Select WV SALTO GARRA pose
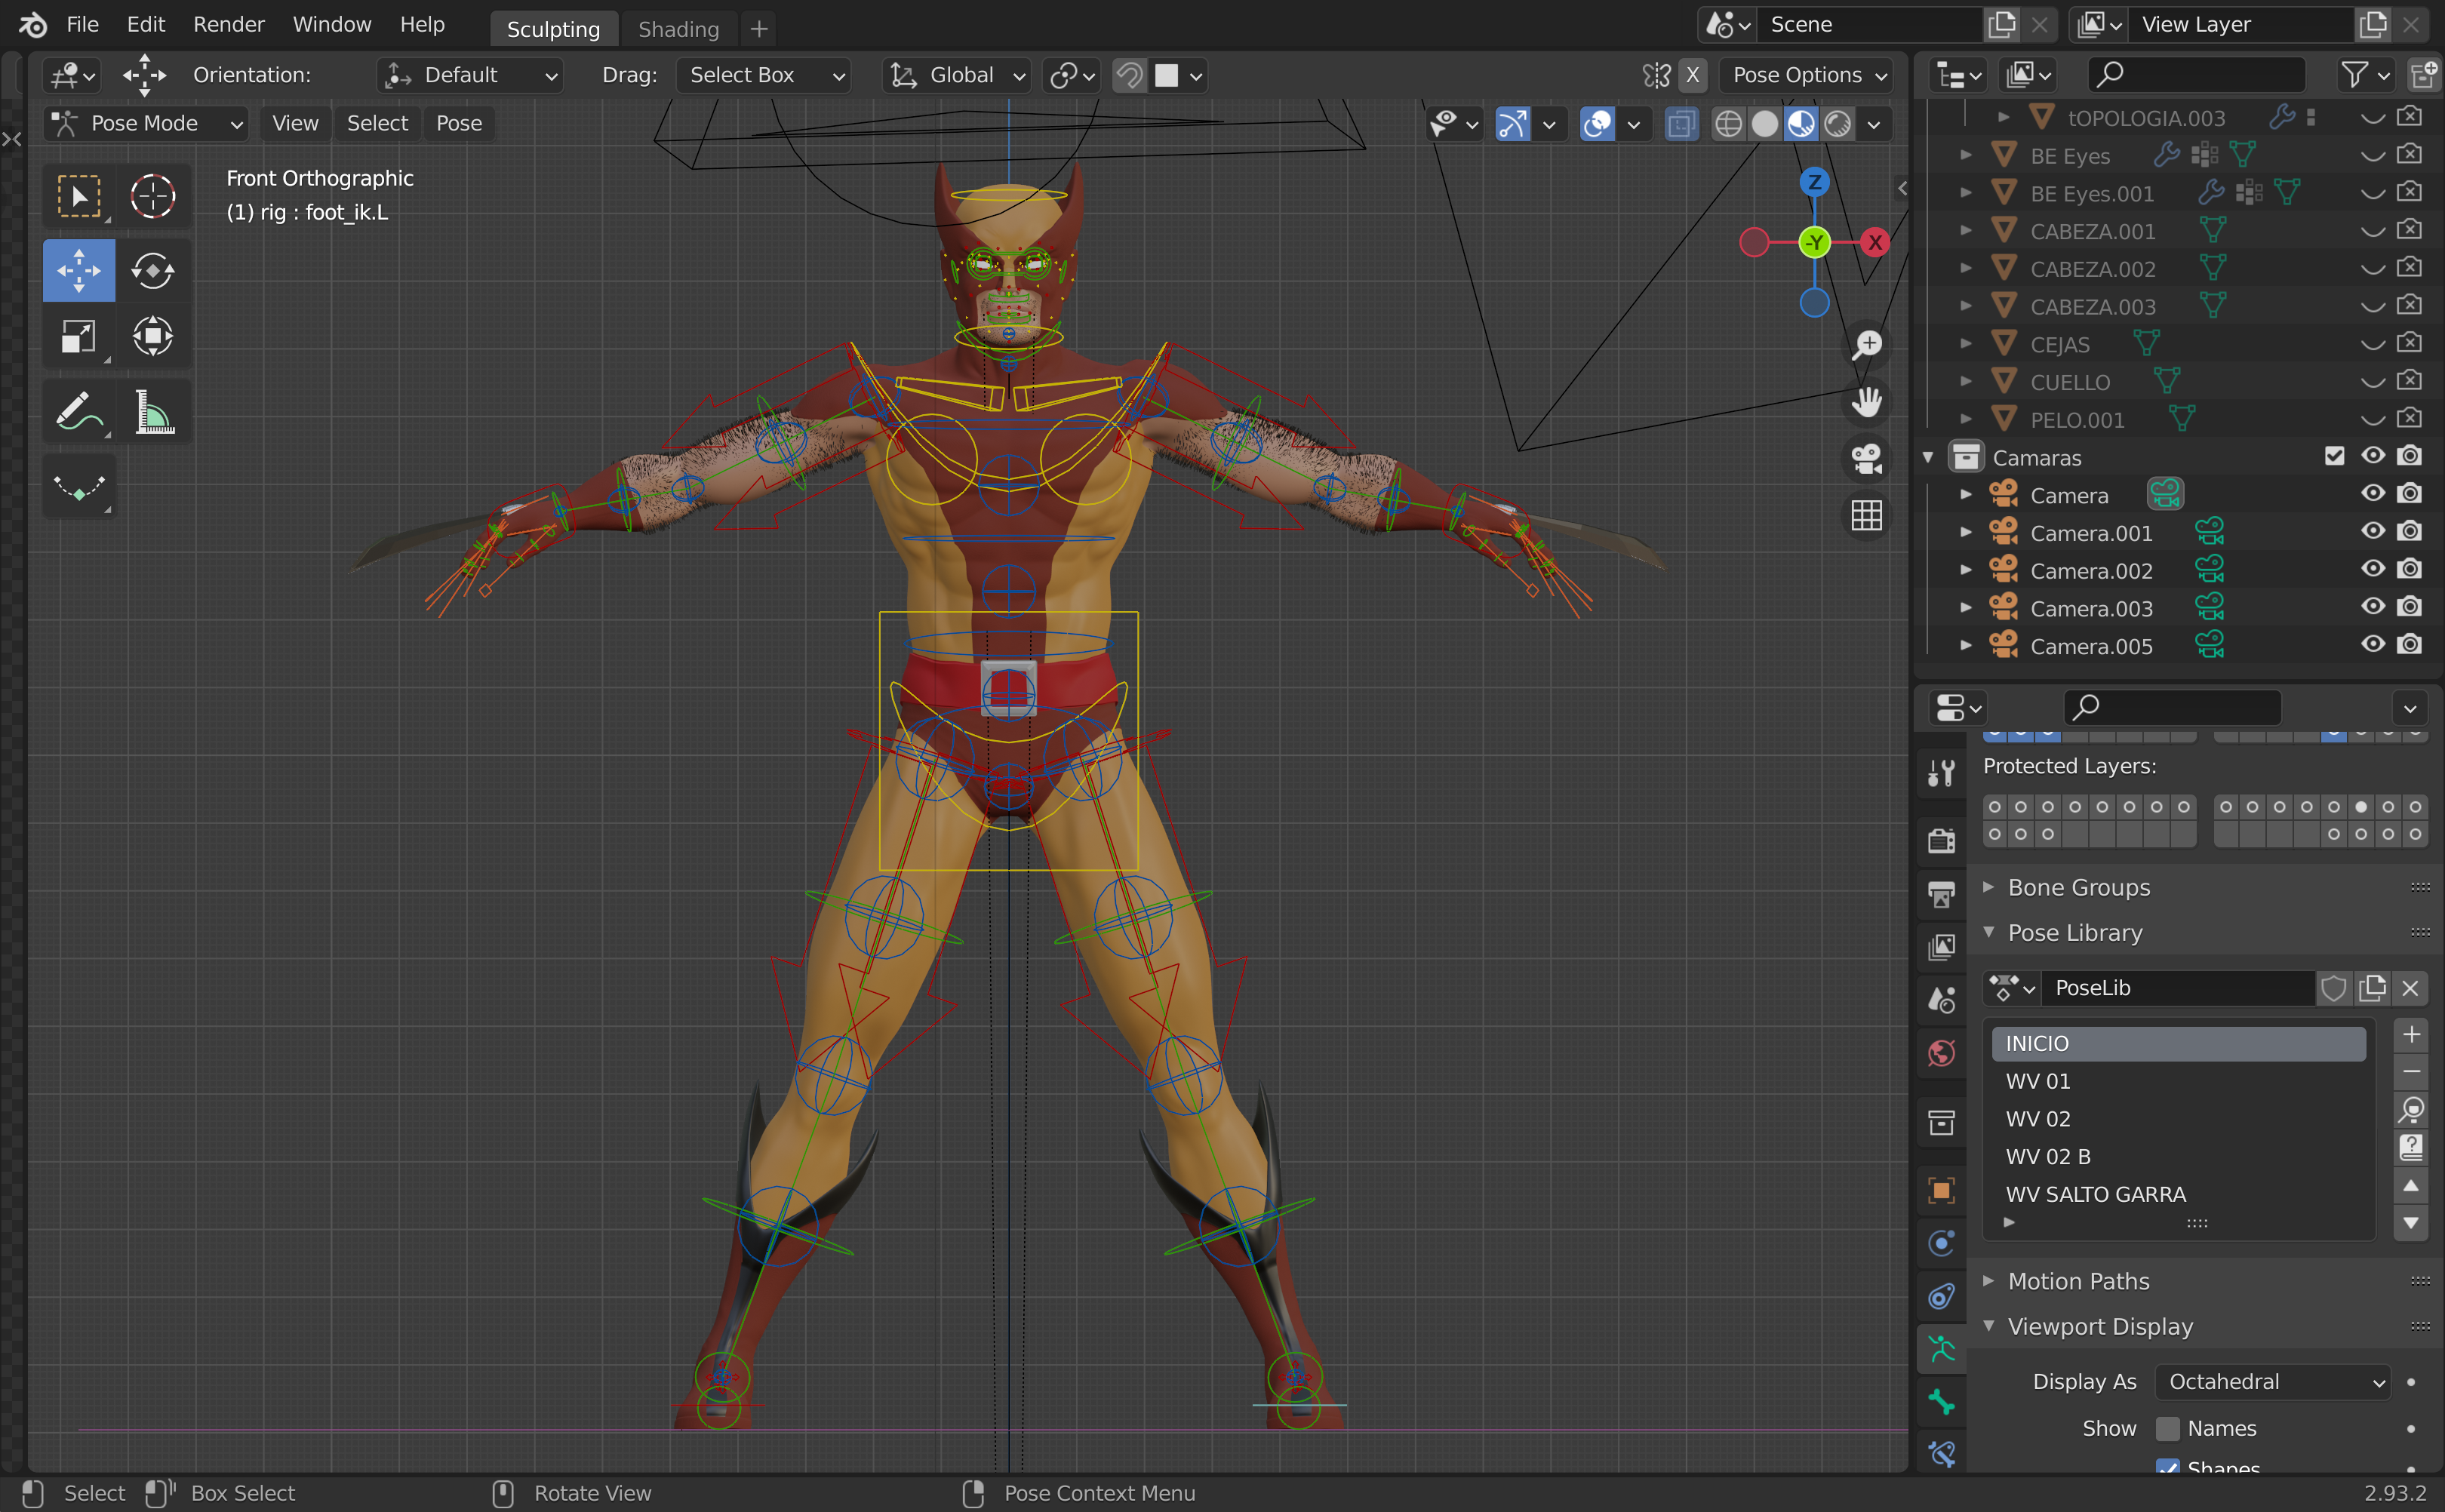 point(2095,1194)
